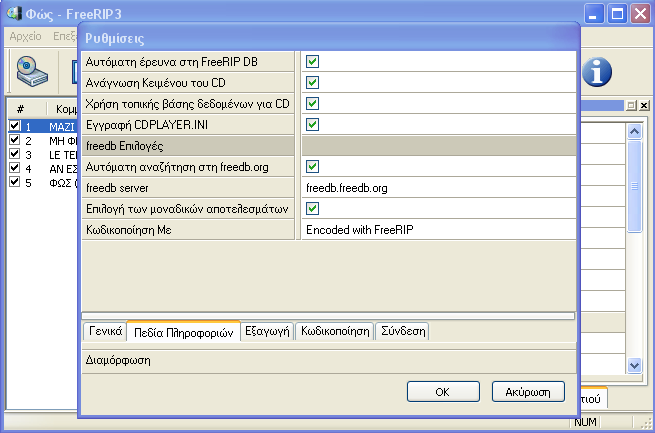The image size is (655, 433).
Task: Close the side panel with its X
Action: (645, 105)
